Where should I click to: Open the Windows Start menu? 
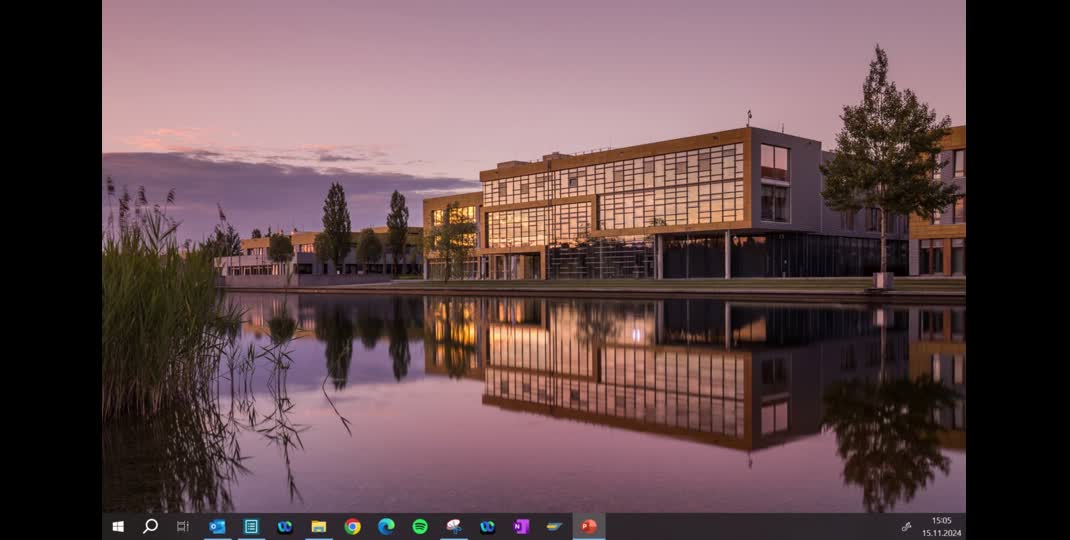click(118, 526)
